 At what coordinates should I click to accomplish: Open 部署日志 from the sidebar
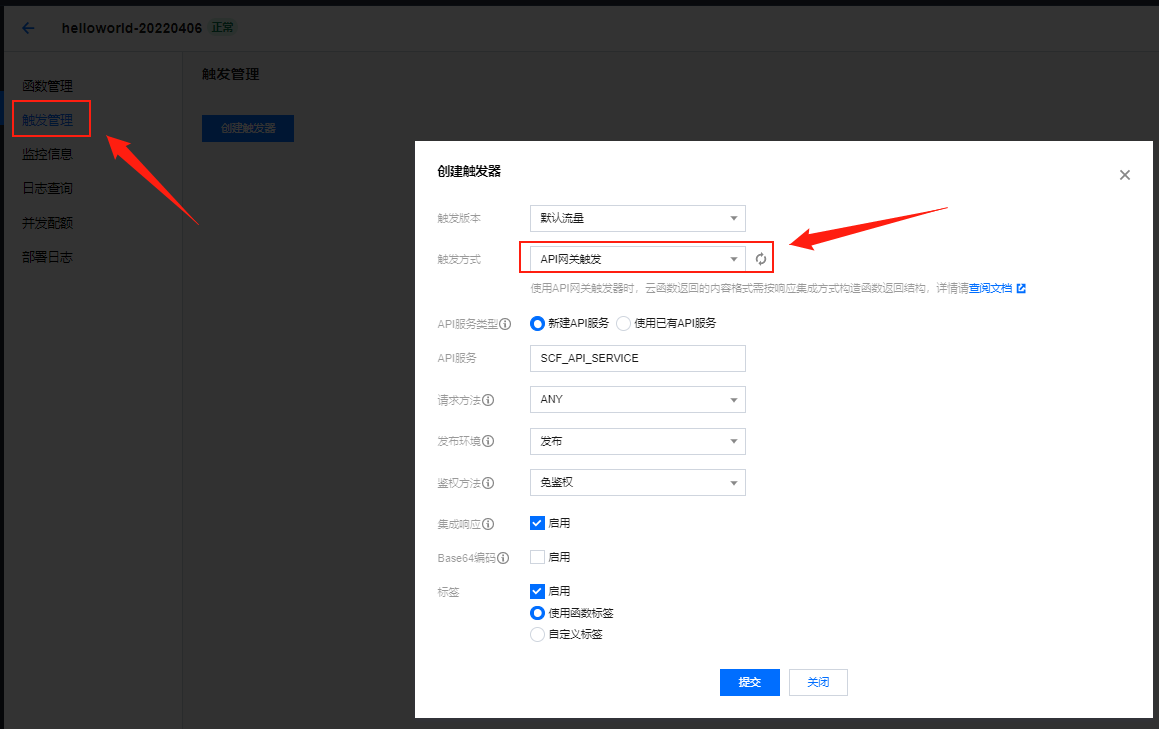click(x=46, y=256)
